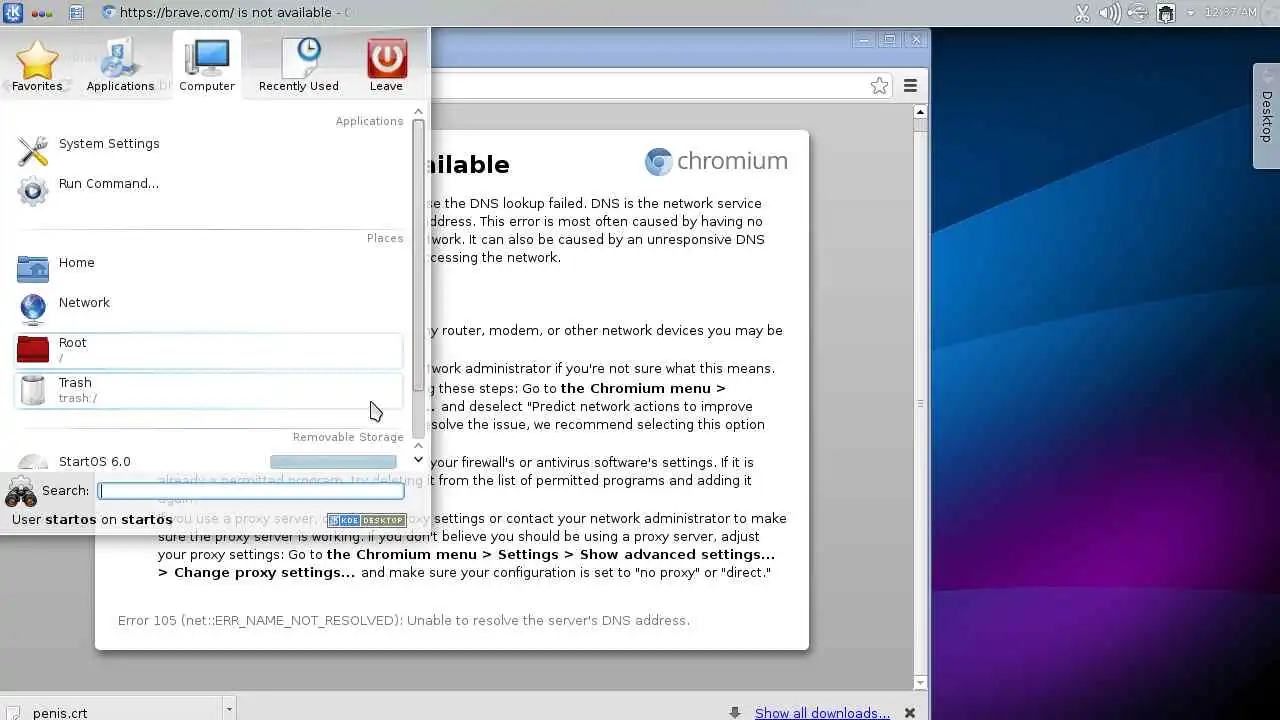The width and height of the screenshot is (1280, 720).
Task: Click the Chromium page scroll-up arrow
Action: coord(920,111)
